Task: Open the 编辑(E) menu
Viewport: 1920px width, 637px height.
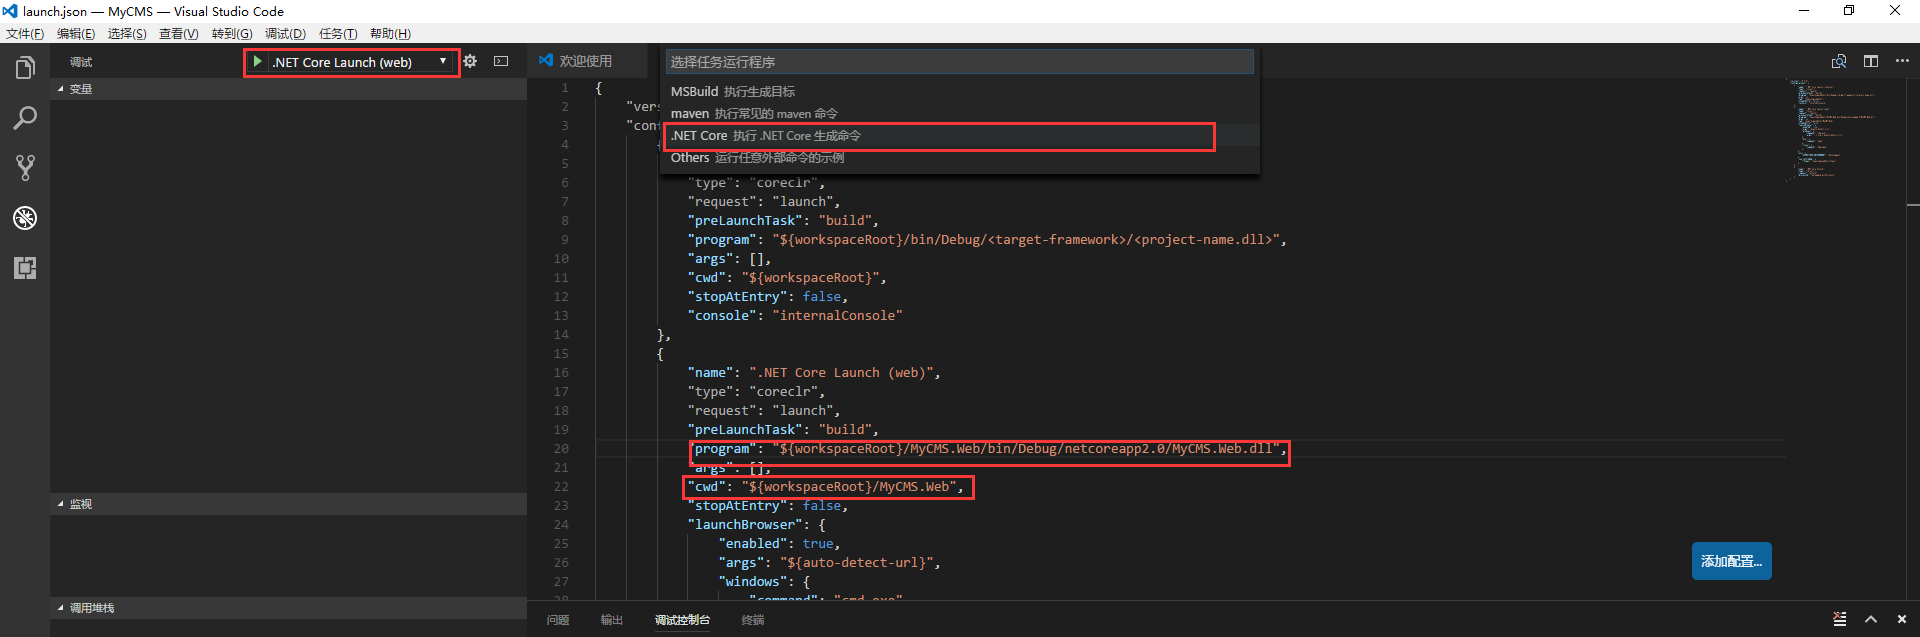Action: [76, 34]
